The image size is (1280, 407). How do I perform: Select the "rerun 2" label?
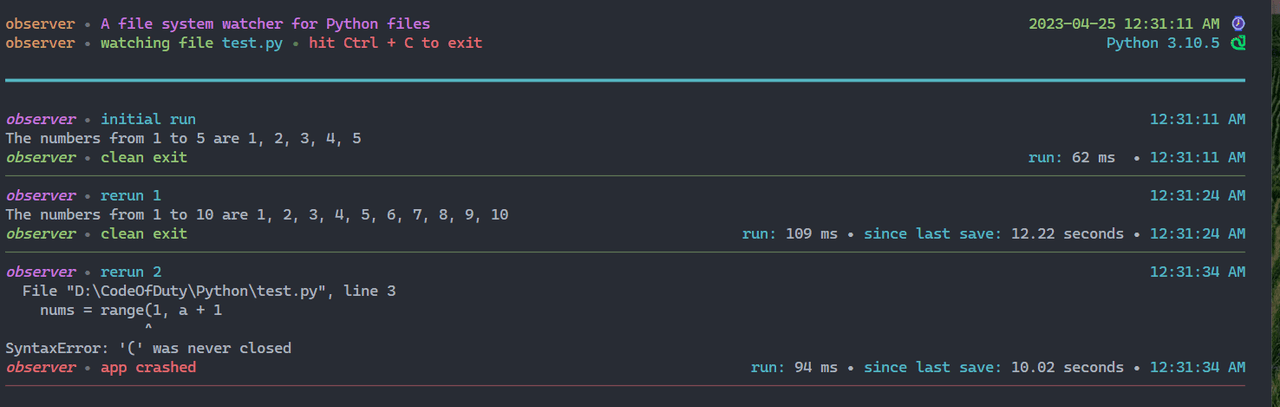[x=131, y=272]
